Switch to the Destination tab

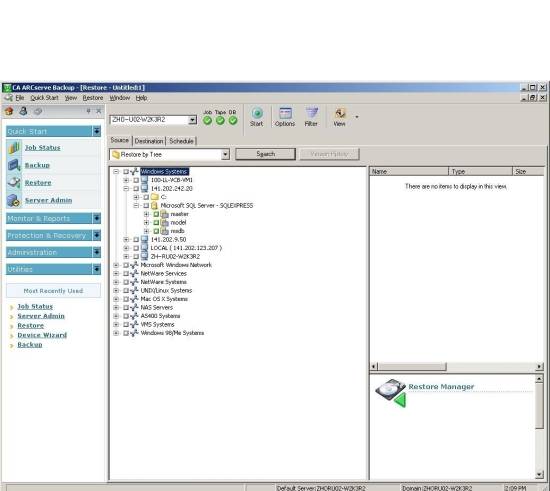[x=149, y=141]
